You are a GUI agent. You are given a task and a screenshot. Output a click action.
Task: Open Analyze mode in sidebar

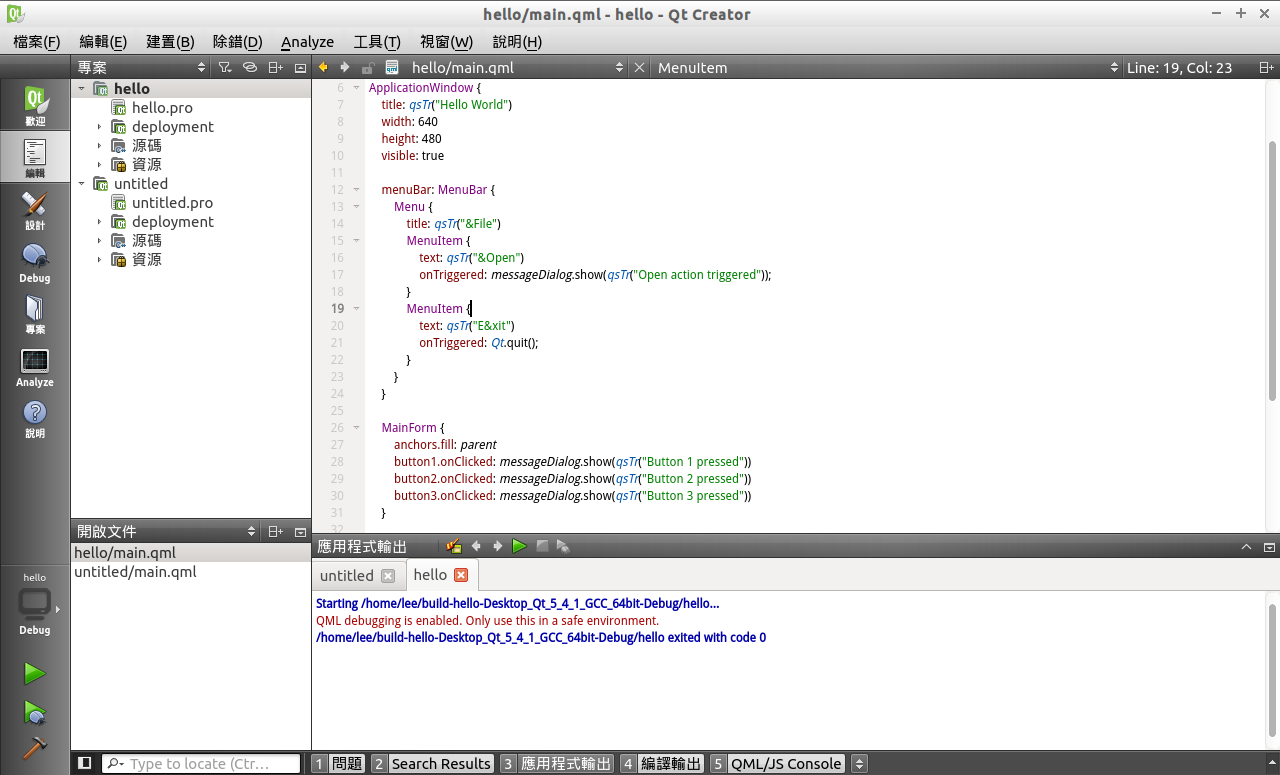(35, 367)
